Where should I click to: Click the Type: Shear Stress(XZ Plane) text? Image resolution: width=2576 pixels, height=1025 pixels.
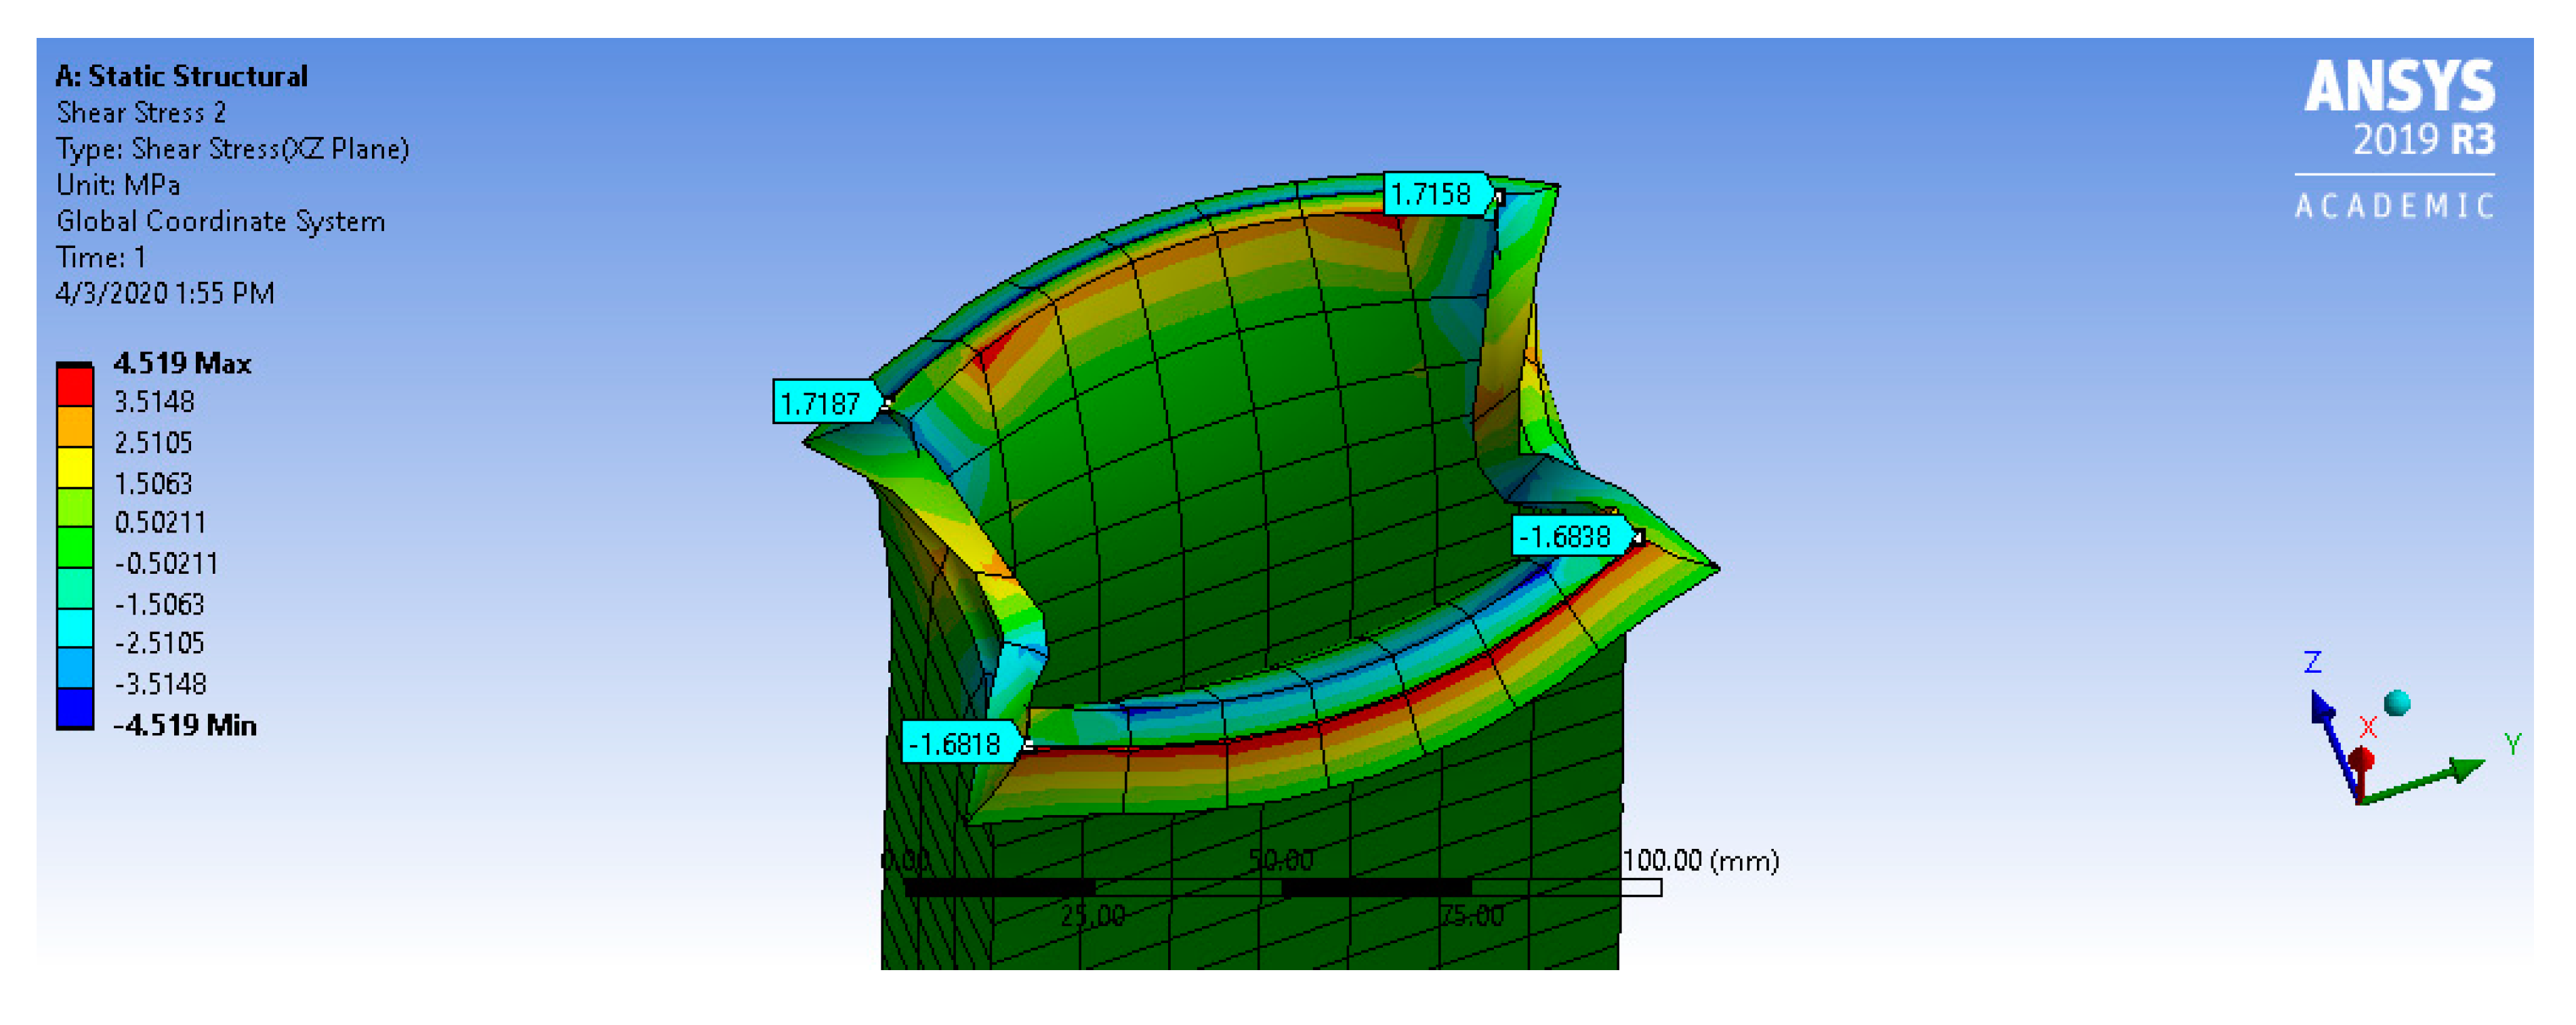click(x=232, y=149)
